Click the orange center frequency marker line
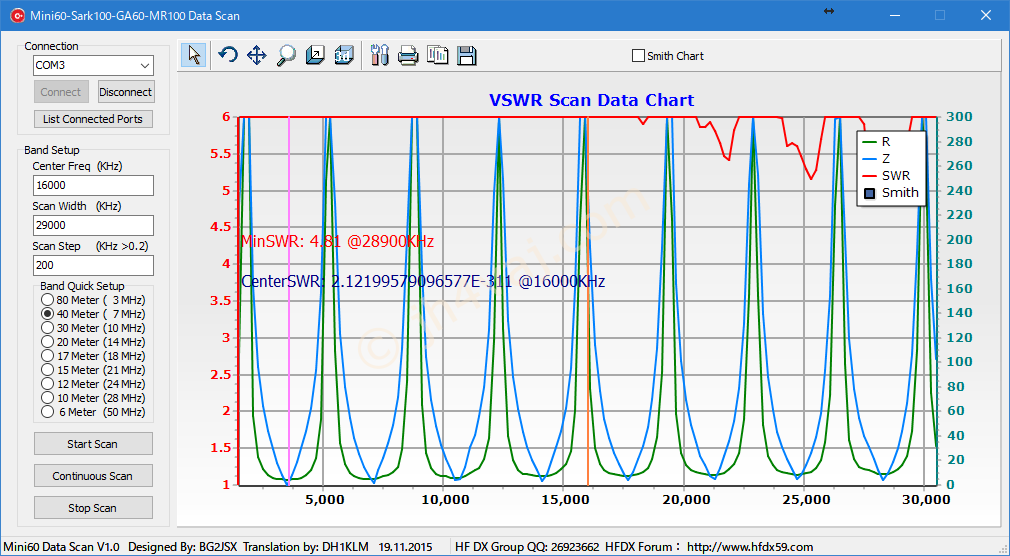Image resolution: width=1010 pixels, height=556 pixels. pyautogui.click(x=588, y=301)
